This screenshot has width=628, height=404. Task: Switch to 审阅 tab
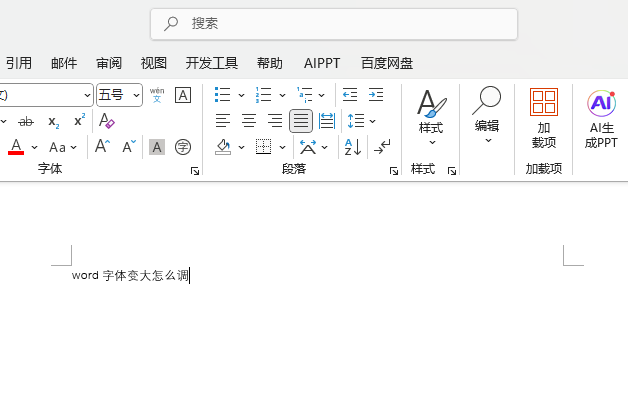109,63
